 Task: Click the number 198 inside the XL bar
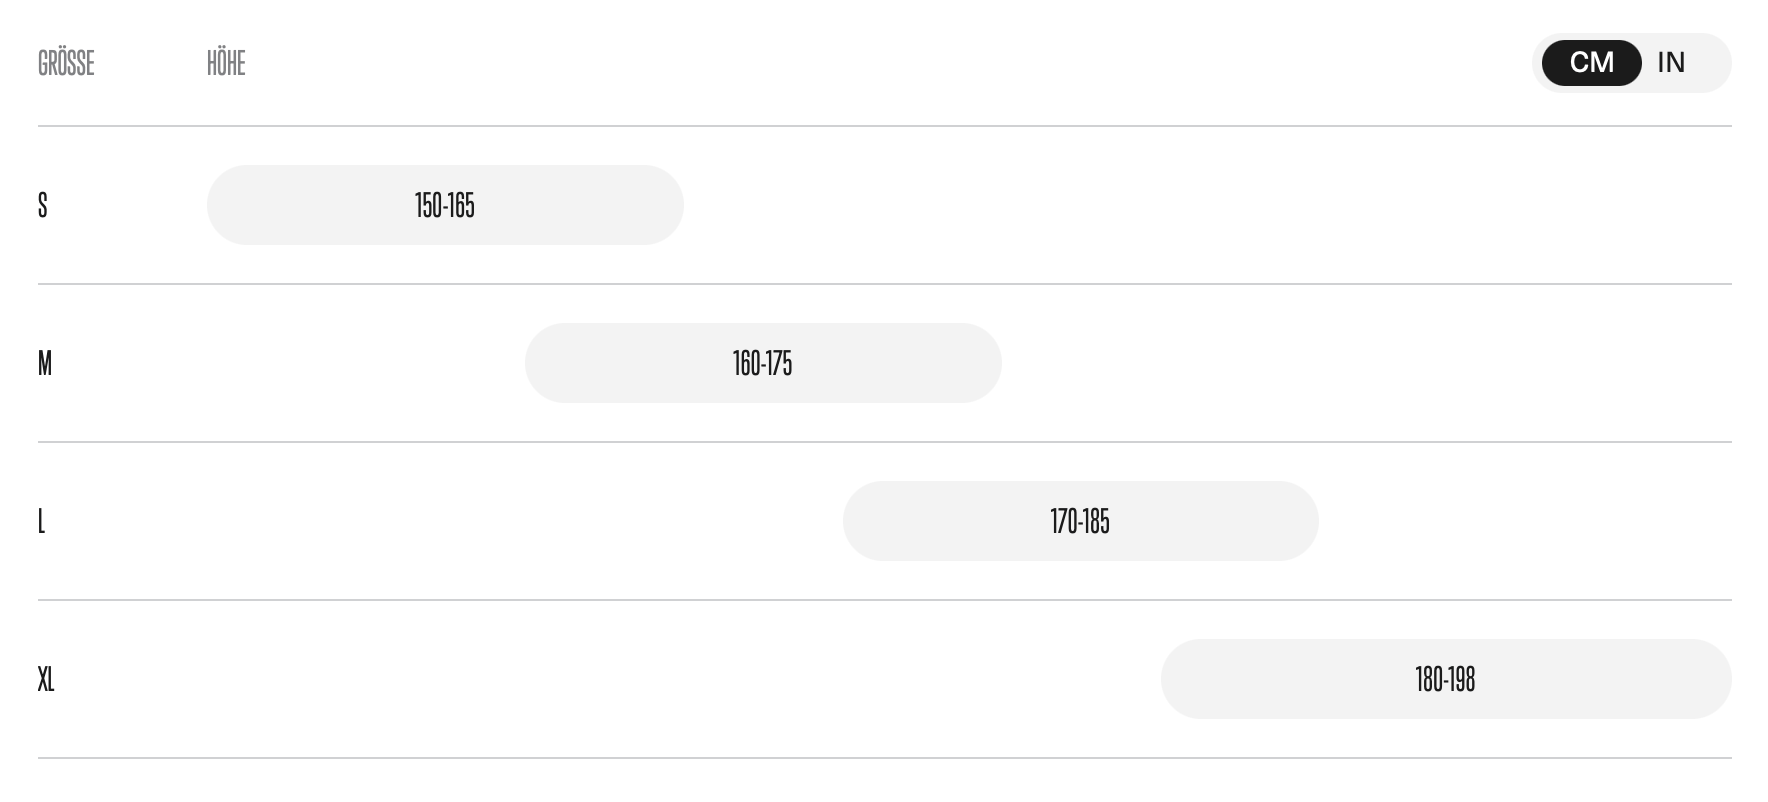(1462, 679)
